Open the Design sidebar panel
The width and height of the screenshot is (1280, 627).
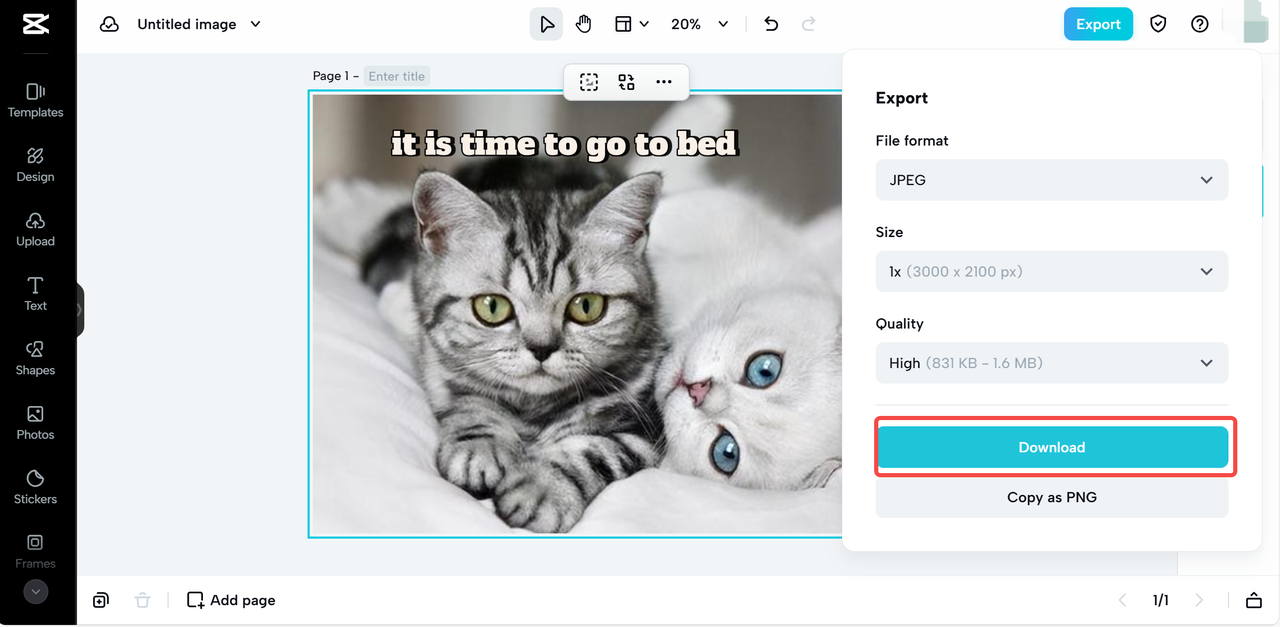(x=36, y=165)
